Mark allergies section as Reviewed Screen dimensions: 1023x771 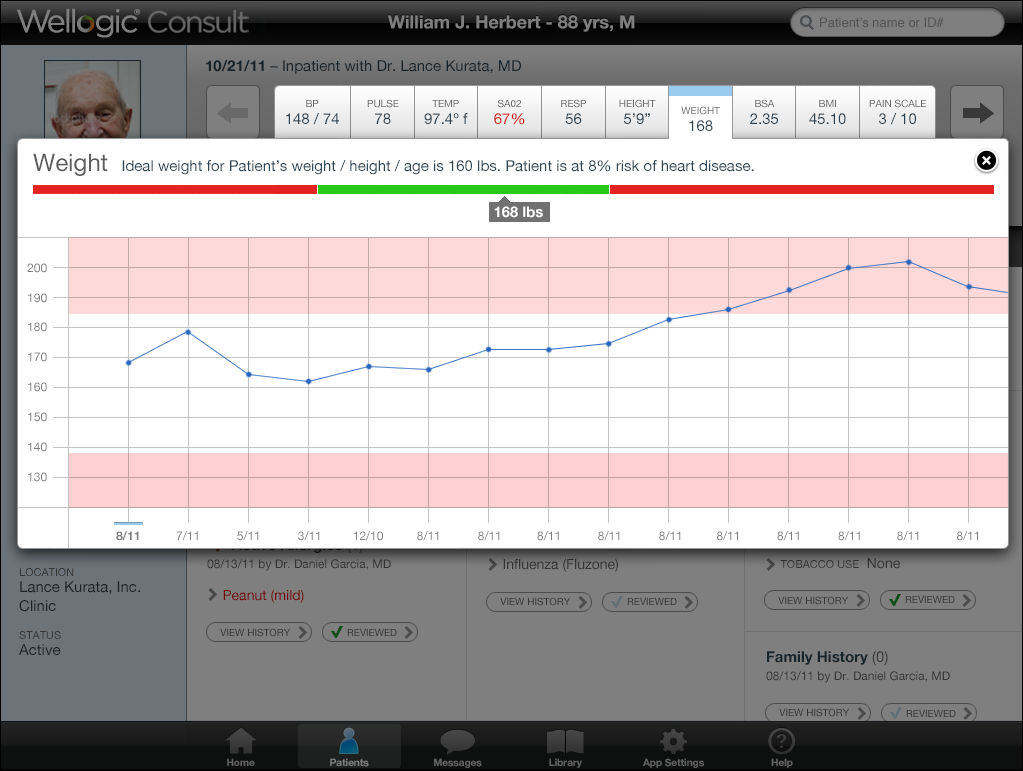tap(370, 632)
